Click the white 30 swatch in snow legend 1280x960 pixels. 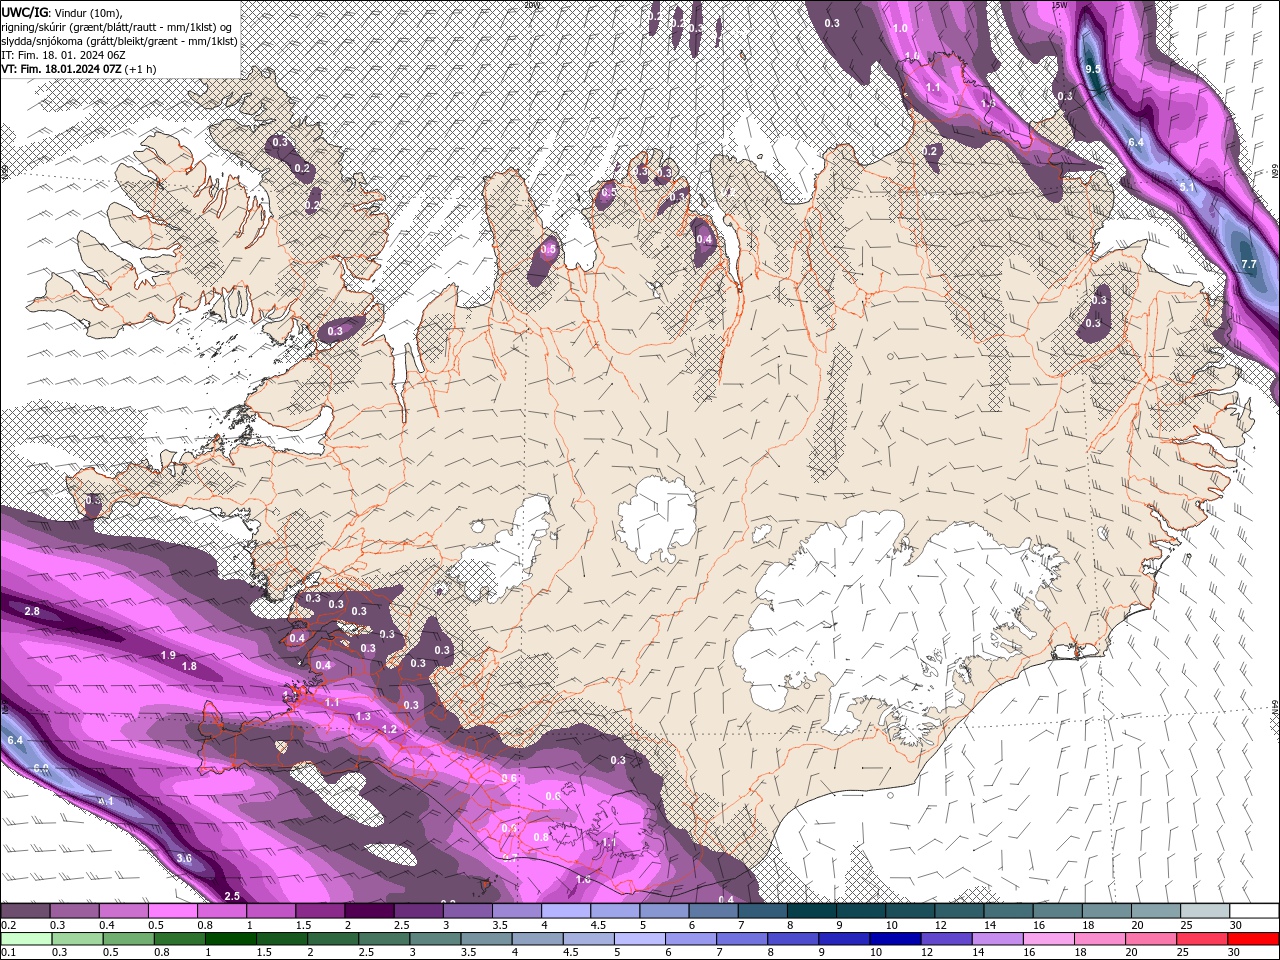point(1254,911)
